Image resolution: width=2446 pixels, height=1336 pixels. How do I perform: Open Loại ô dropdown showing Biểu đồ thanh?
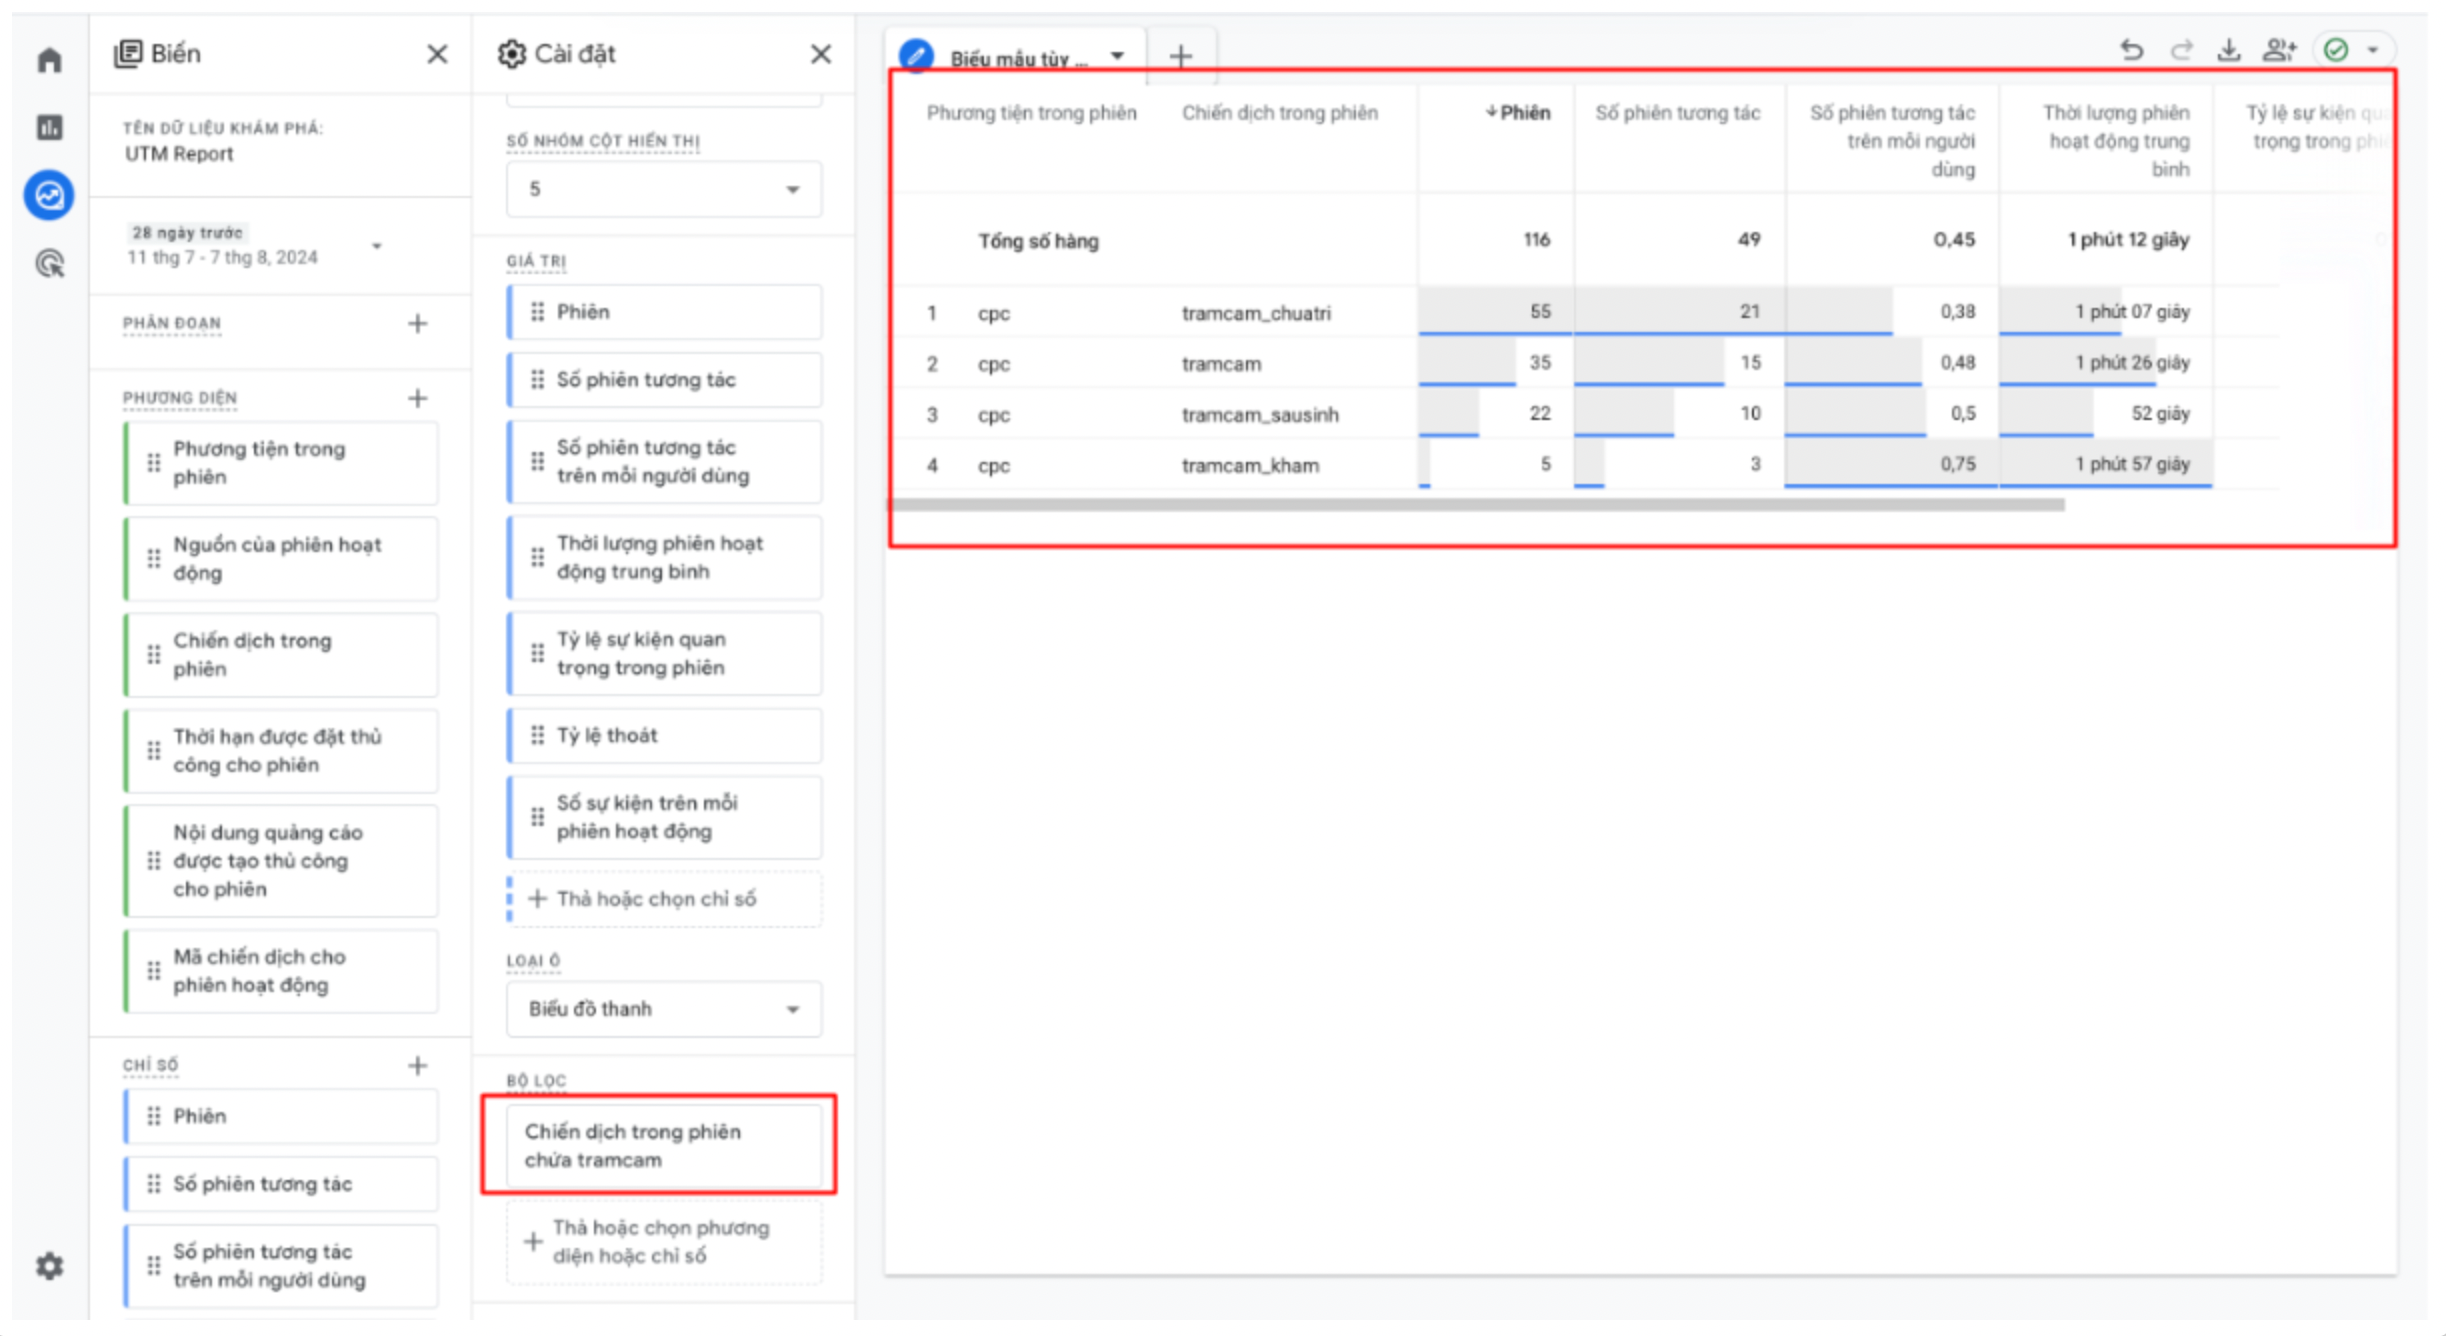click(x=664, y=1009)
